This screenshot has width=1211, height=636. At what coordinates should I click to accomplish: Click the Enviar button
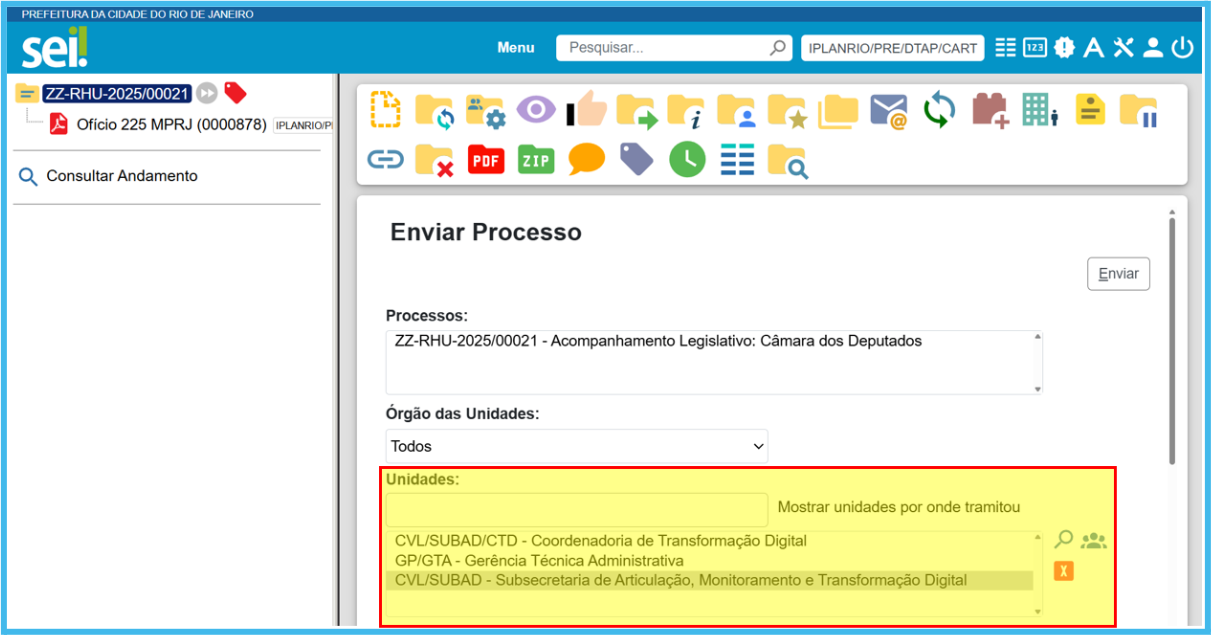coord(1118,274)
